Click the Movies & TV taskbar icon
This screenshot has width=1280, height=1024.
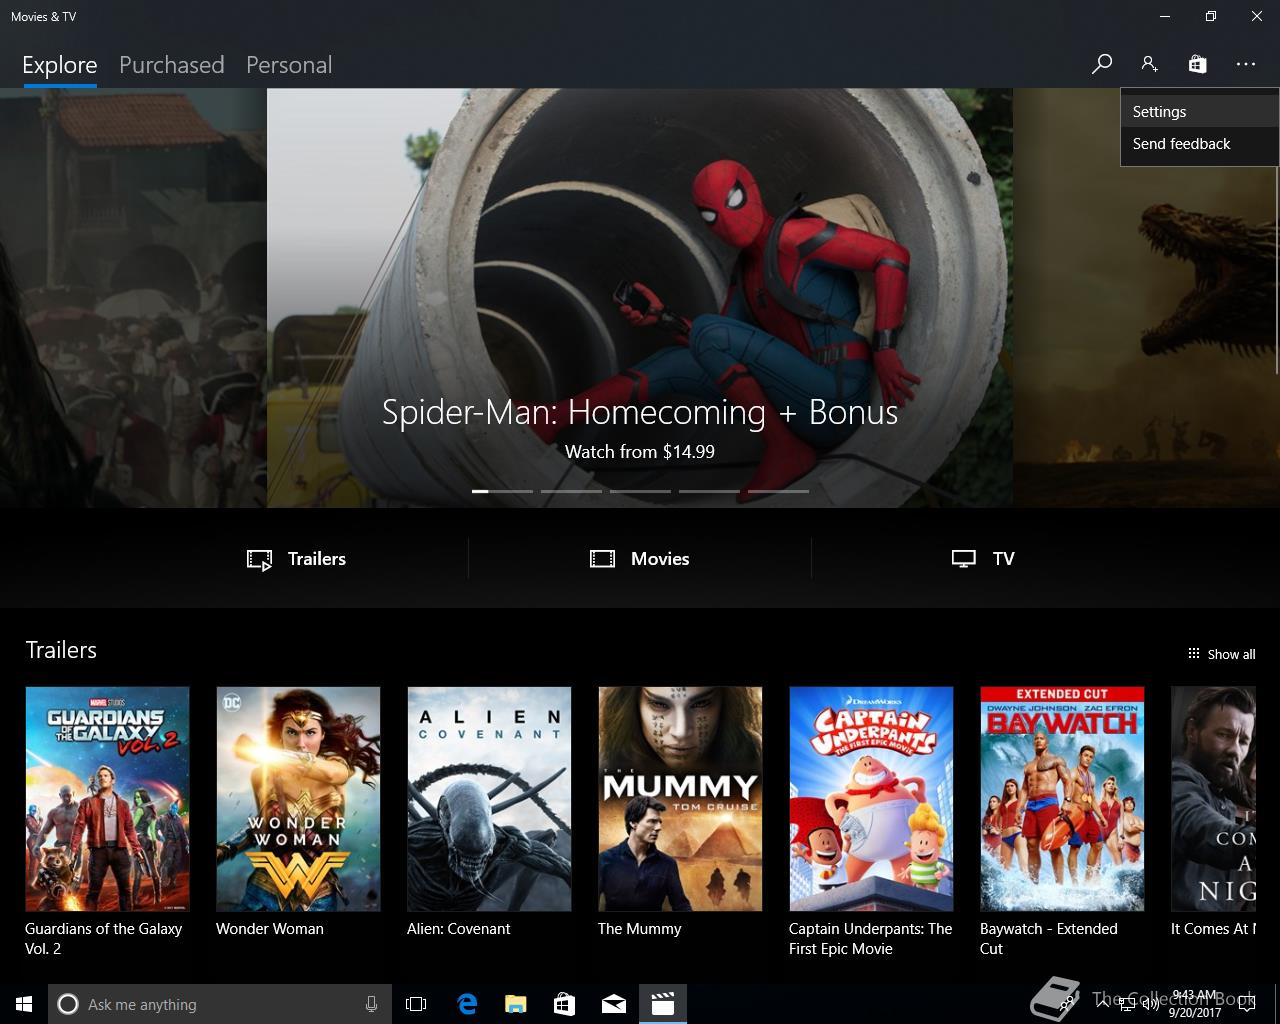point(663,1004)
